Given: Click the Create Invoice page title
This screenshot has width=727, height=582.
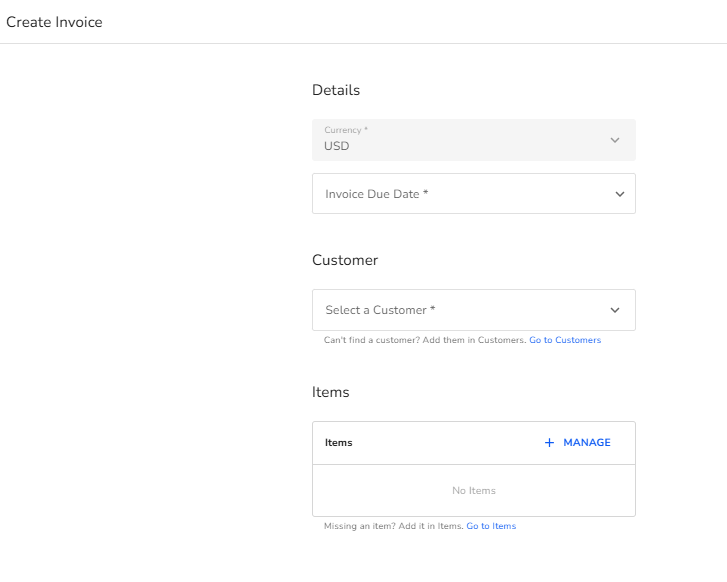Looking at the screenshot, I should (x=54, y=22).
